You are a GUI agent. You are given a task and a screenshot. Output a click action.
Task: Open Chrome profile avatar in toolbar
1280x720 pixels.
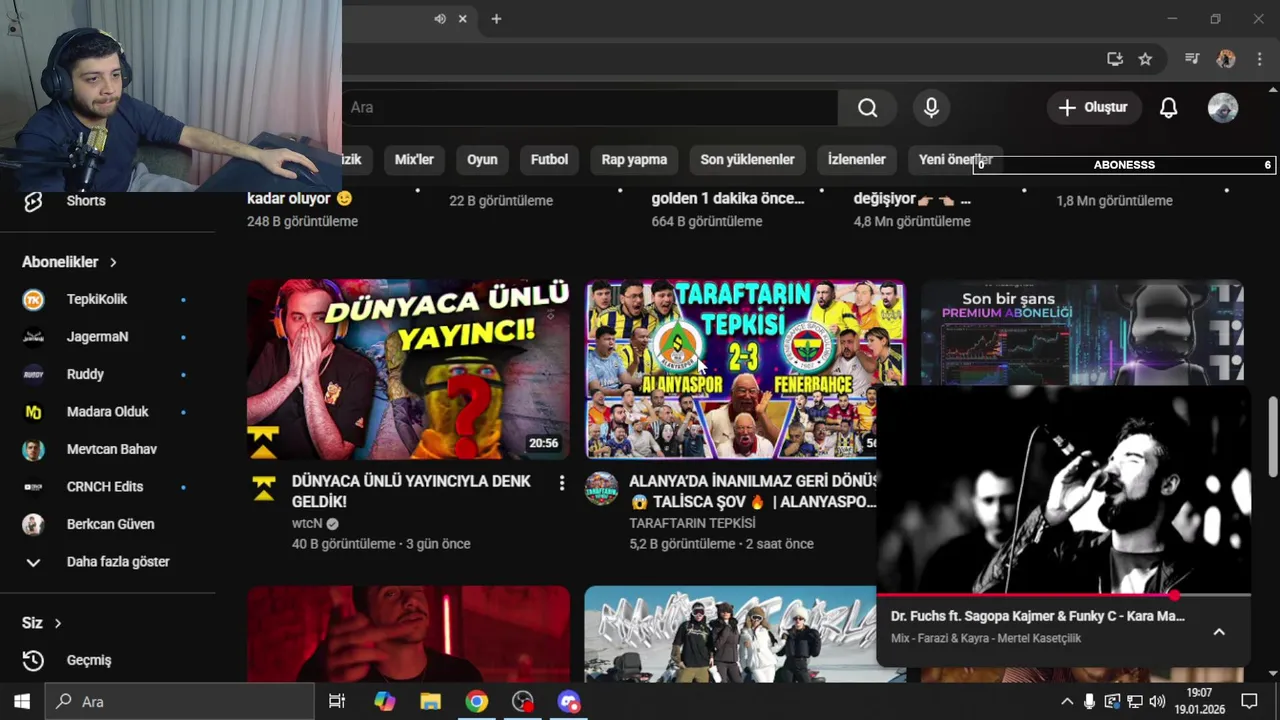[1225, 59]
